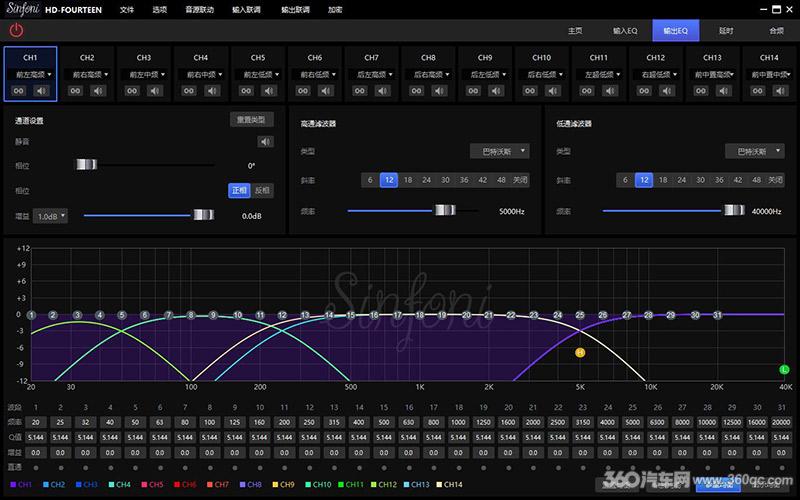Open CH14 前中置中频 dropdown

click(769, 74)
